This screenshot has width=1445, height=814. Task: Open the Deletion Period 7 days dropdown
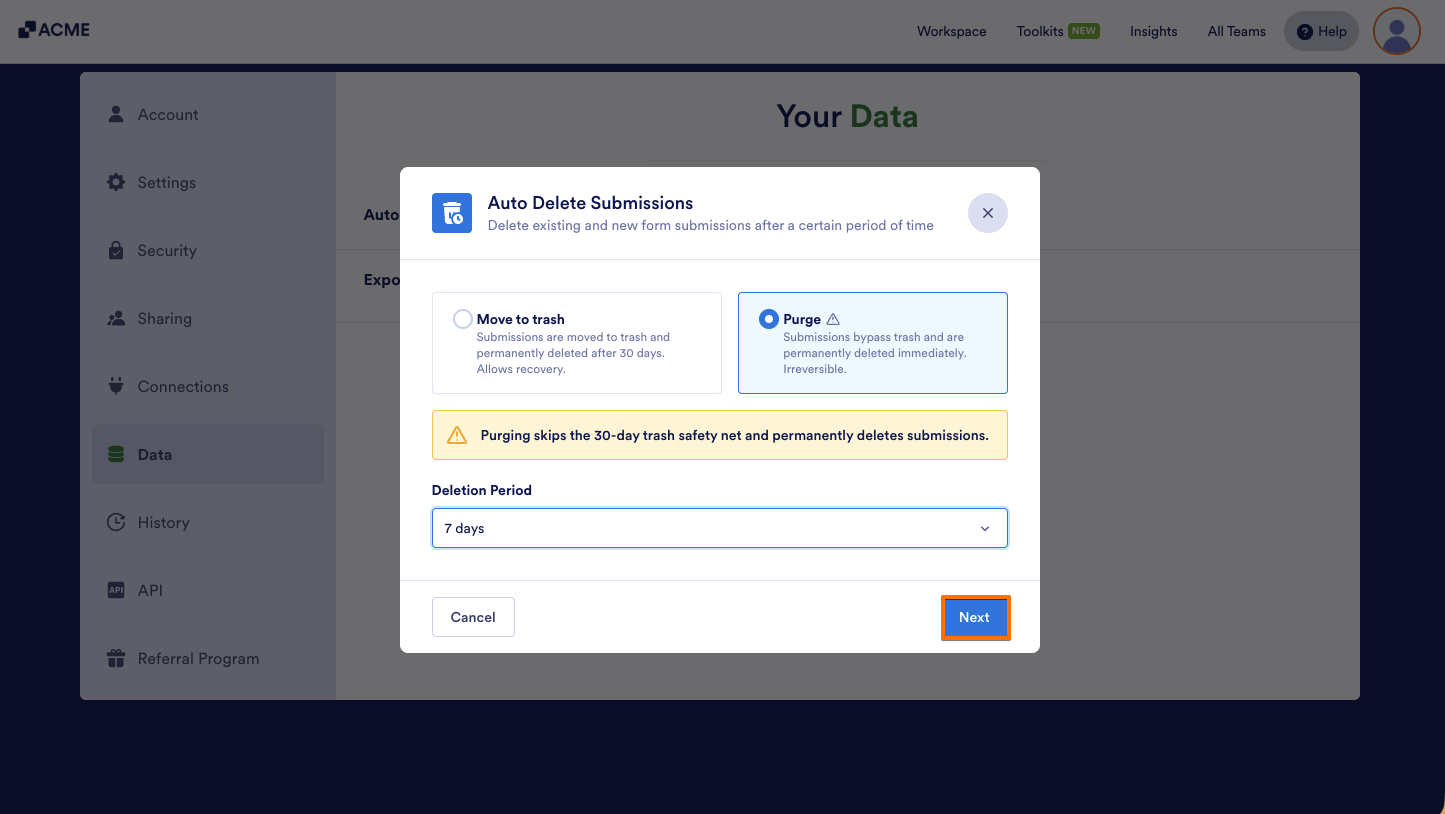720,528
